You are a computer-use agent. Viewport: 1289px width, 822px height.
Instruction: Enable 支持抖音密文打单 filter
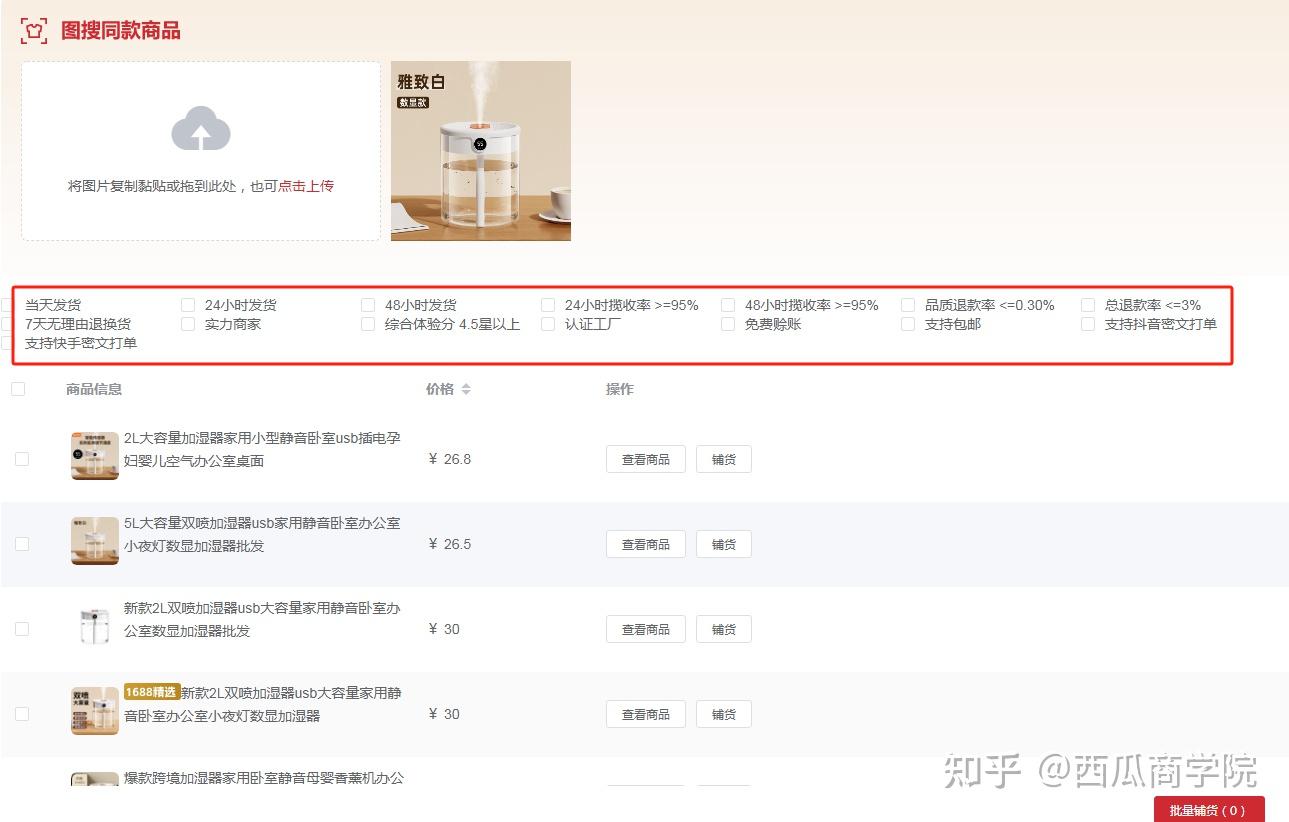coord(1087,323)
